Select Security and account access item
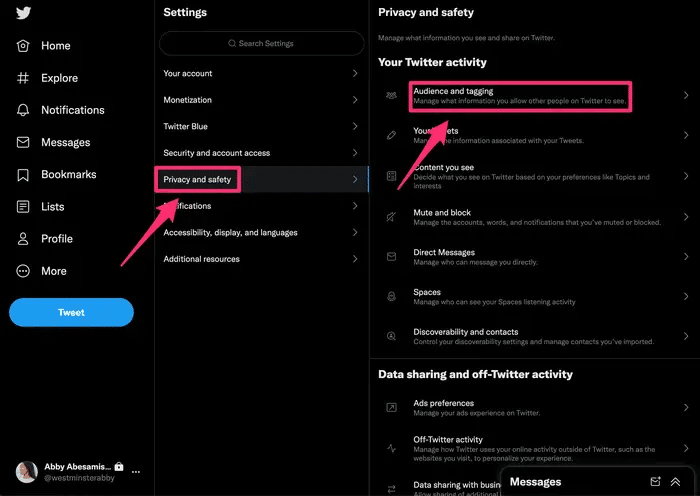Screen dimensions: 700x496 (262, 153)
